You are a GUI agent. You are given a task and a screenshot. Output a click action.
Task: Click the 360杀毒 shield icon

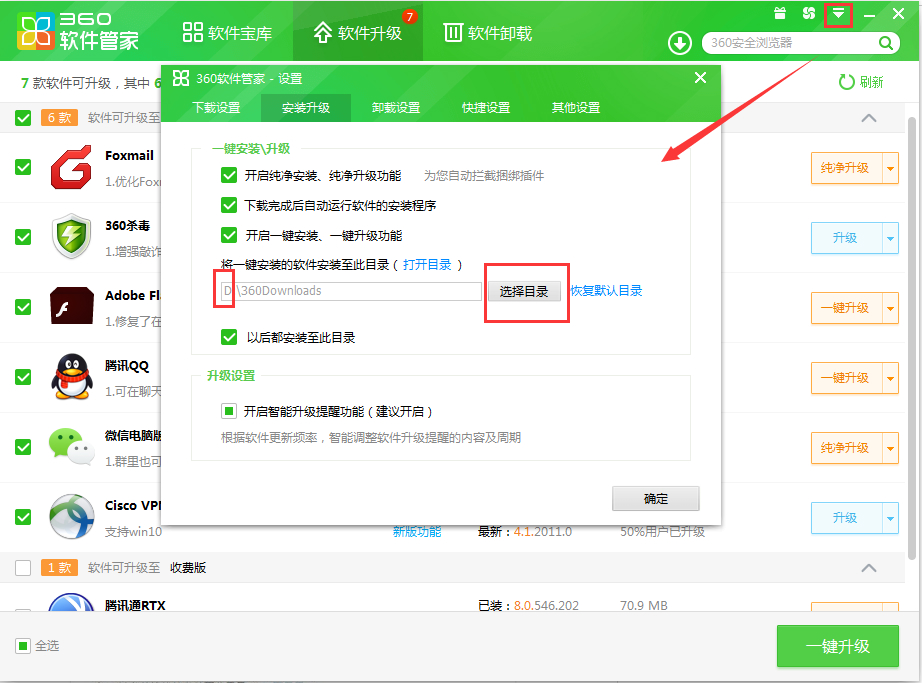71,238
